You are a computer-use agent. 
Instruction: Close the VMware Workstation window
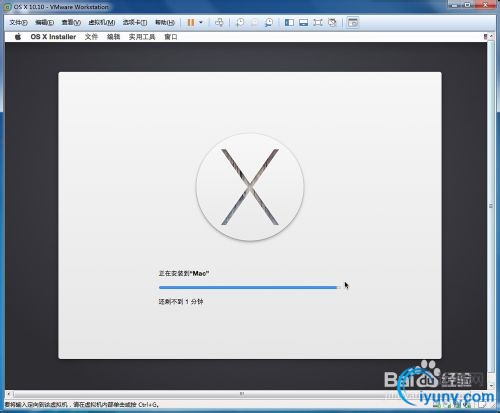[x=486, y=4]
